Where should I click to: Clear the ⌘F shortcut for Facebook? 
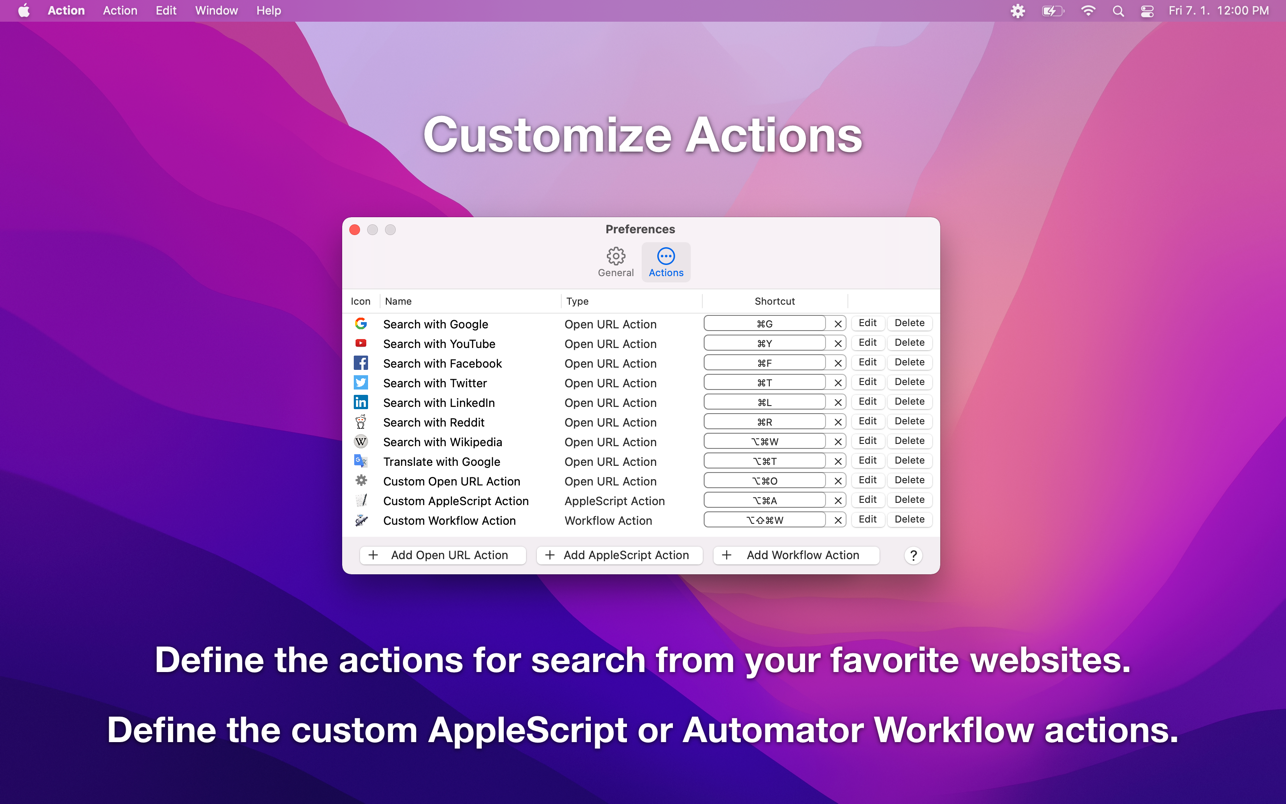click(838, 363)
